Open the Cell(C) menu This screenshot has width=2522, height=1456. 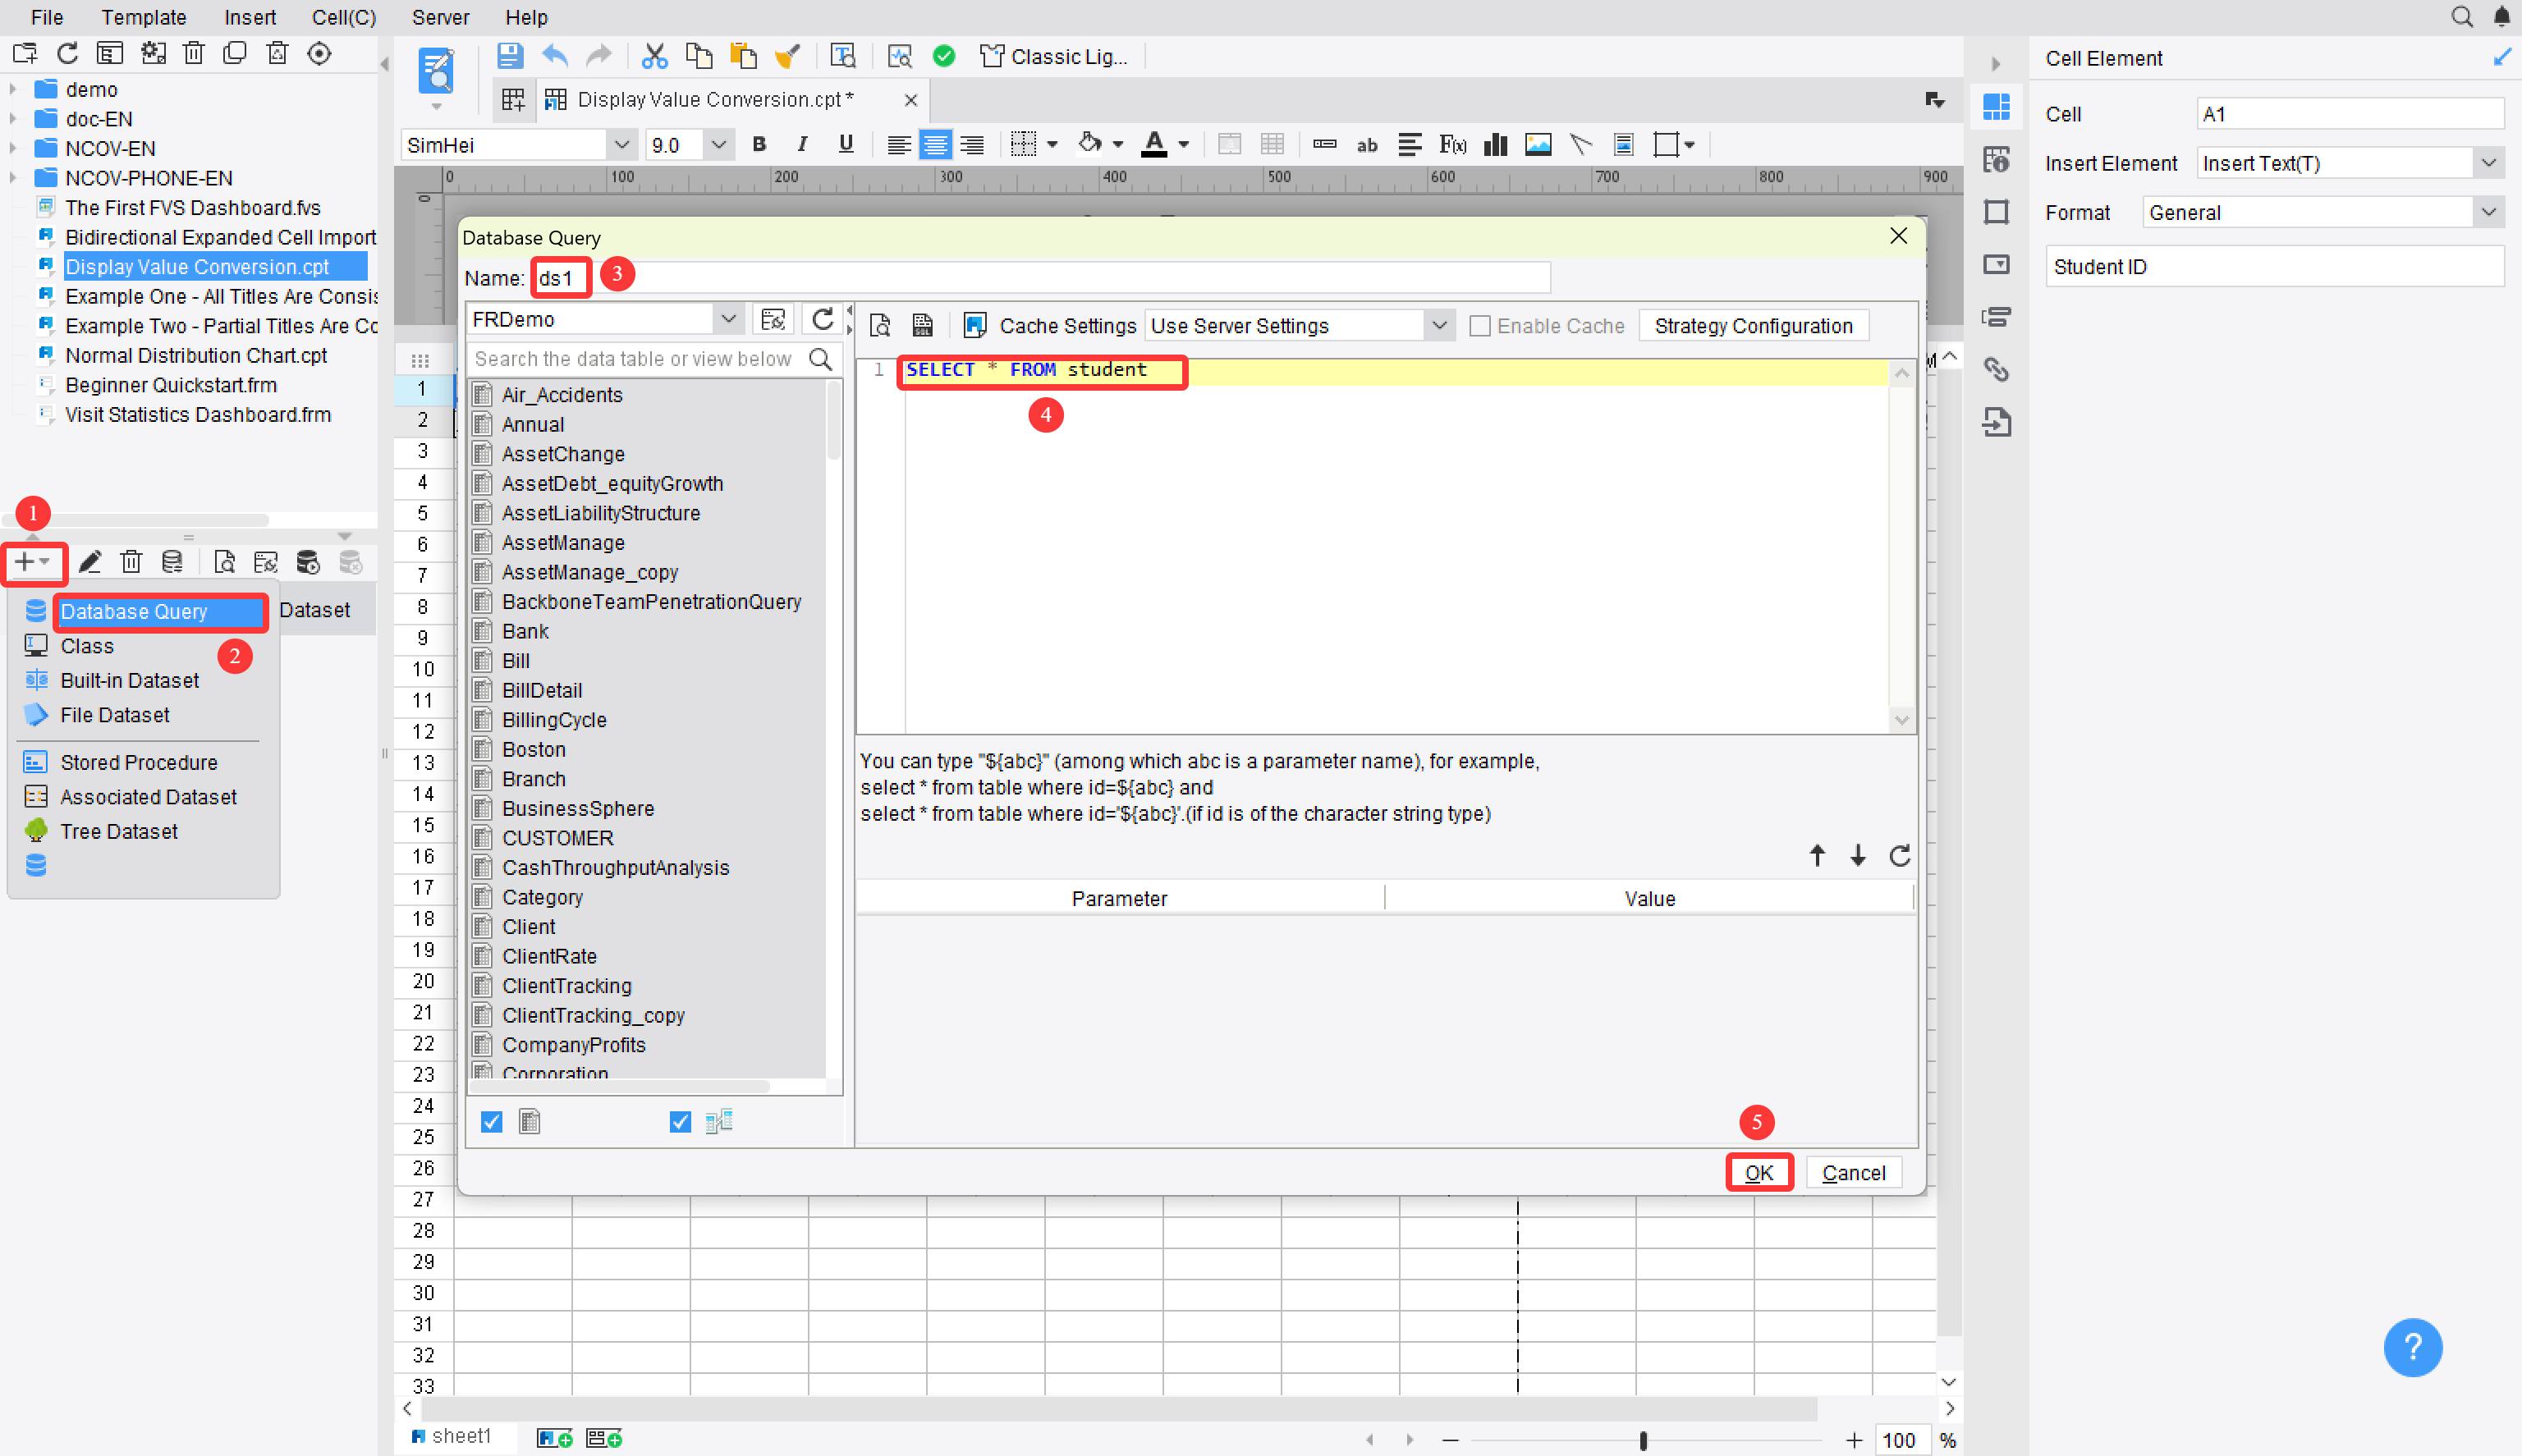(344, 17)
